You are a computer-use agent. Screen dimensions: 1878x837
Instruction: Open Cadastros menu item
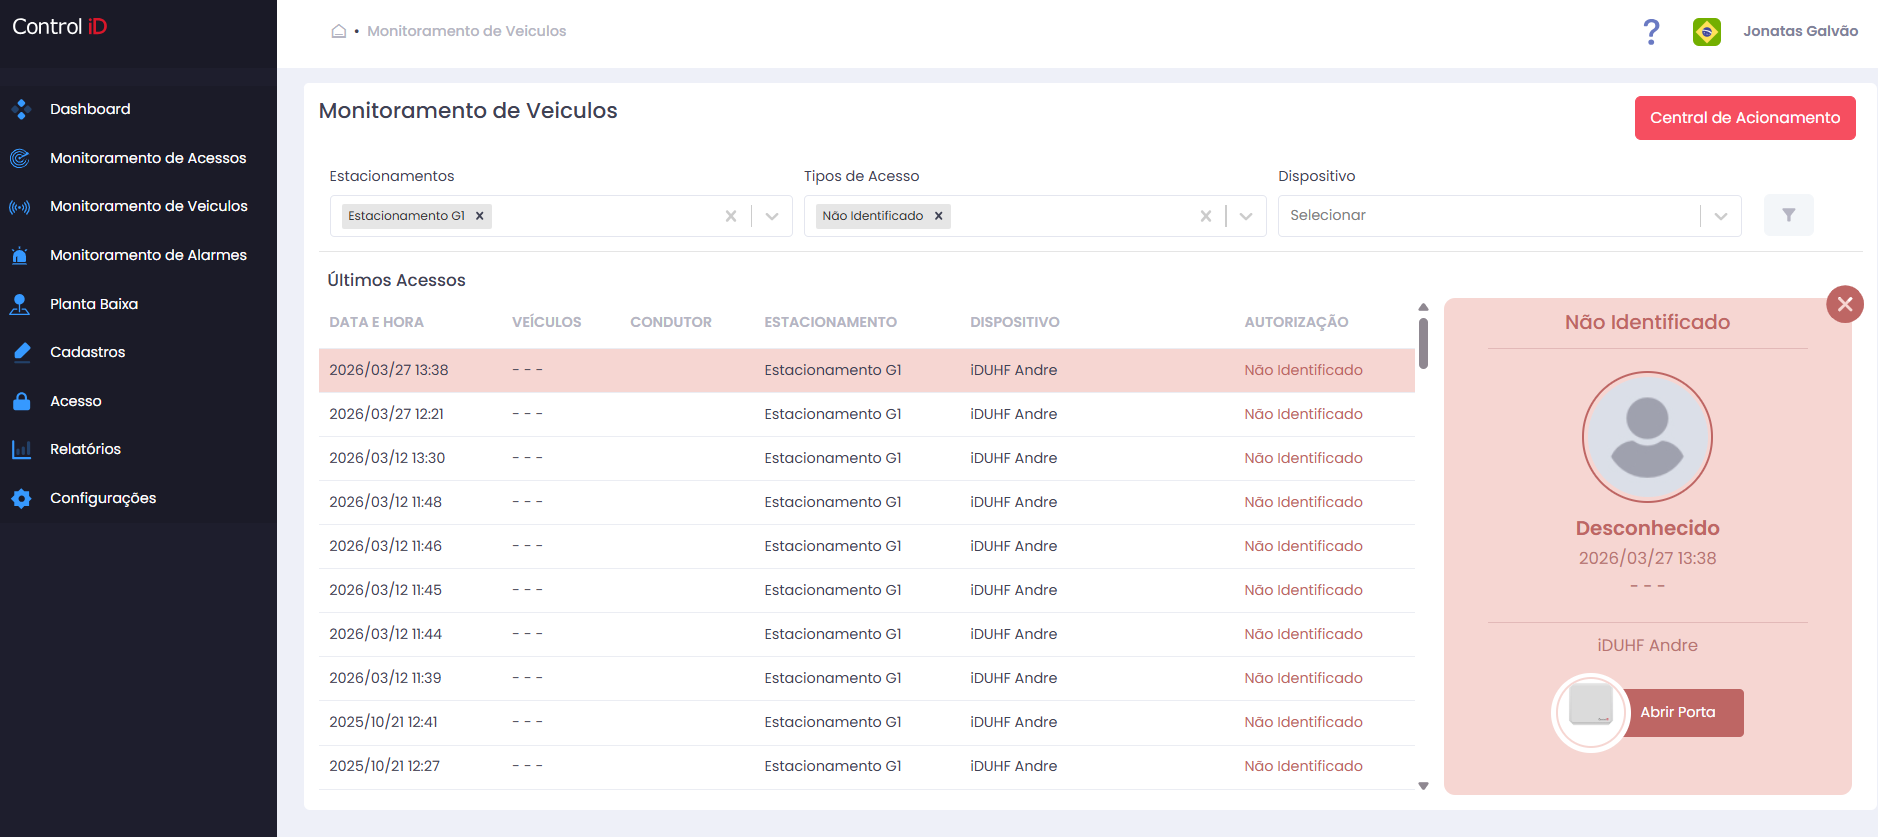[88, 352]
